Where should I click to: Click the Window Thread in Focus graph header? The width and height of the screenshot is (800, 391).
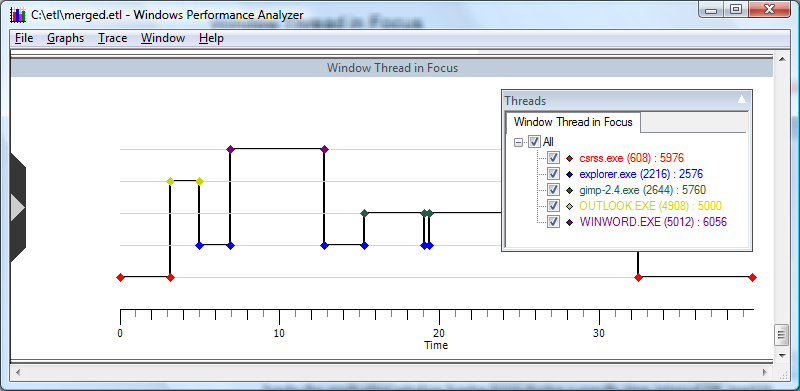tap(392, 67)
